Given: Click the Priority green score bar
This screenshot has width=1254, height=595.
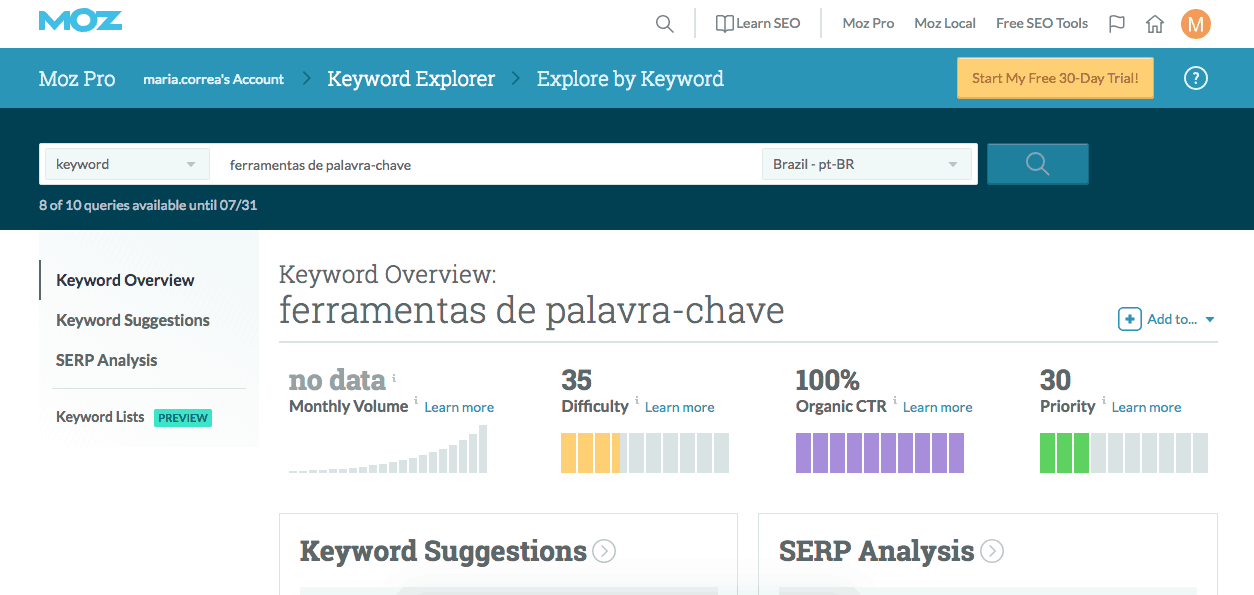Looking at the screenshot, I should (x=1124, y=453).
